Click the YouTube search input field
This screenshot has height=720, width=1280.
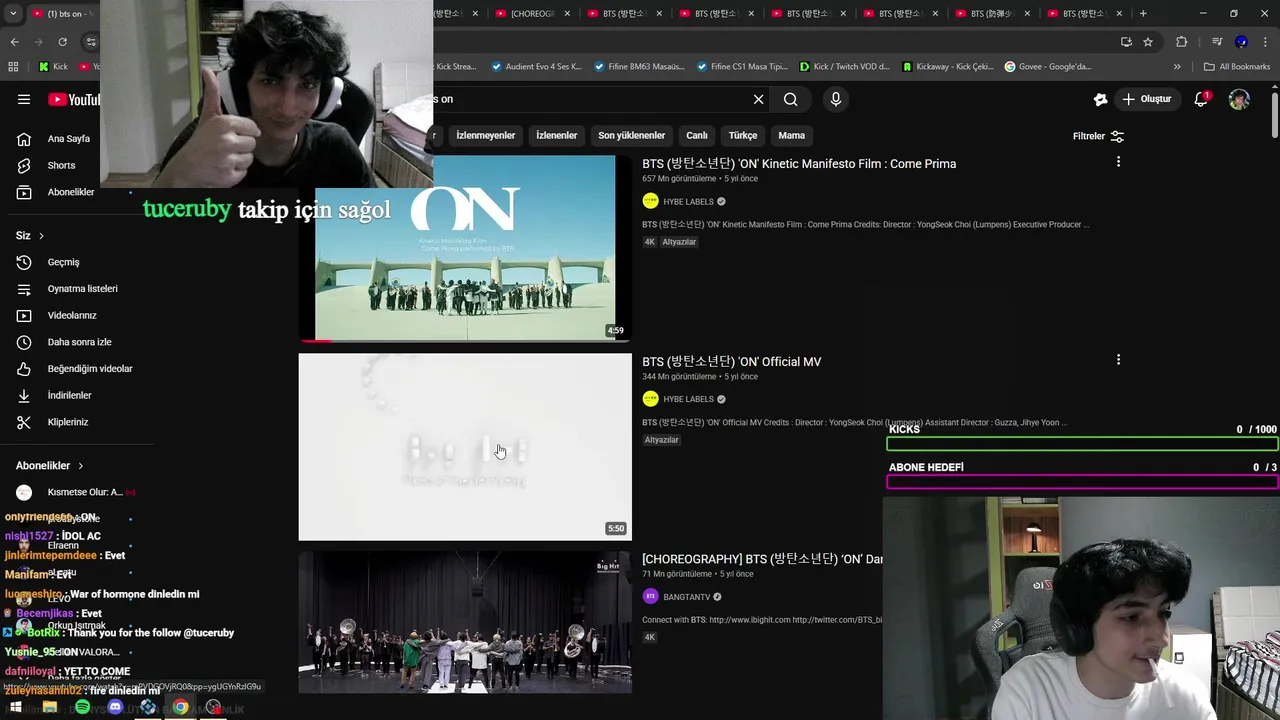pos(590,99)
